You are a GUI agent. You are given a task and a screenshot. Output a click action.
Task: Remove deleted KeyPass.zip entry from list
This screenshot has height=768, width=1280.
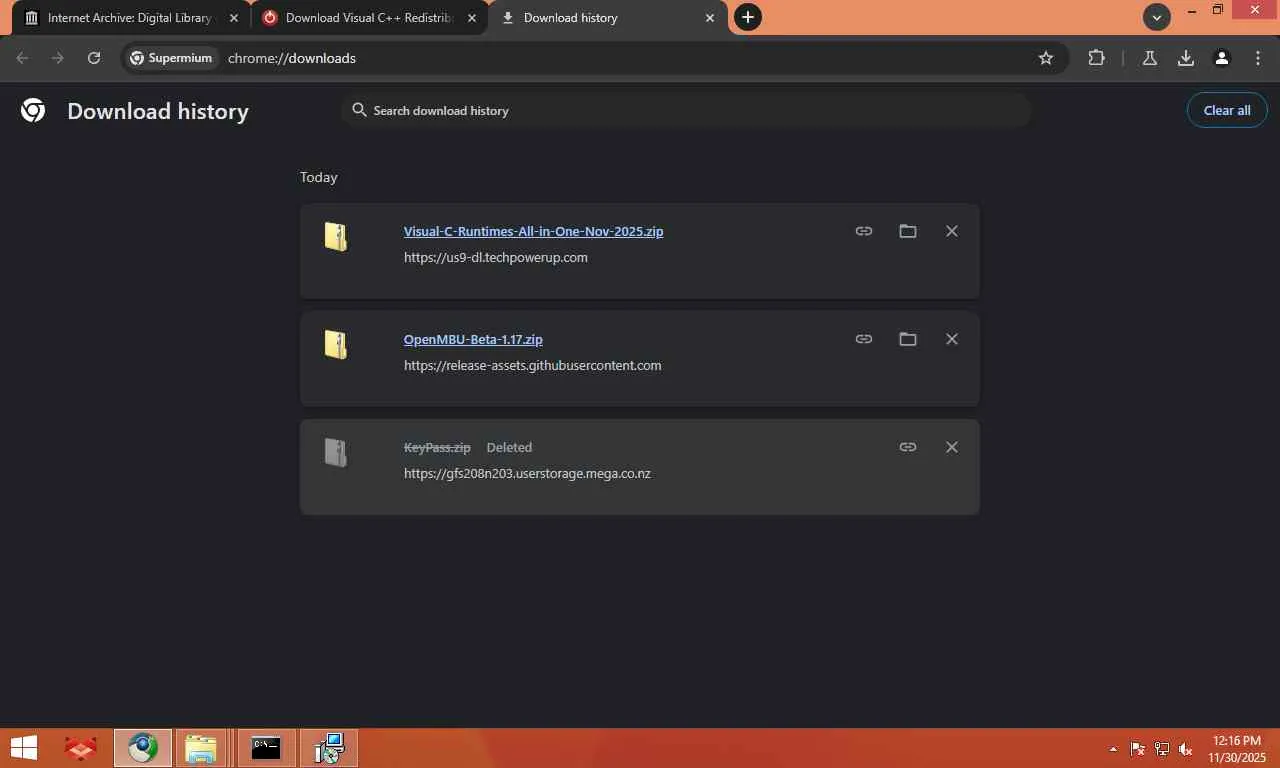point(952,447)
